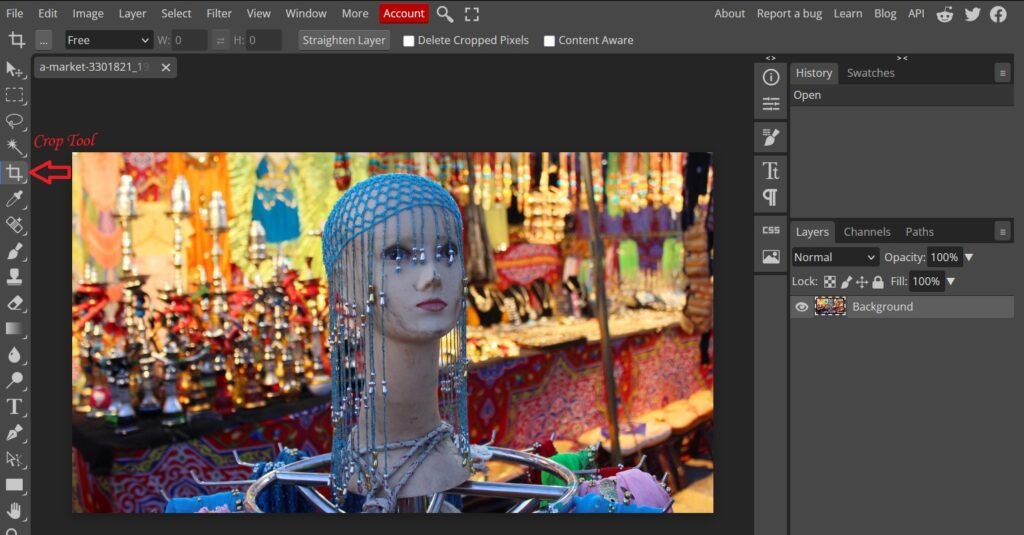Image resolution: width=1024 pixels, height=535 pixels.
Task: Click the crop Width input field
Action: [x=190, y=40]
